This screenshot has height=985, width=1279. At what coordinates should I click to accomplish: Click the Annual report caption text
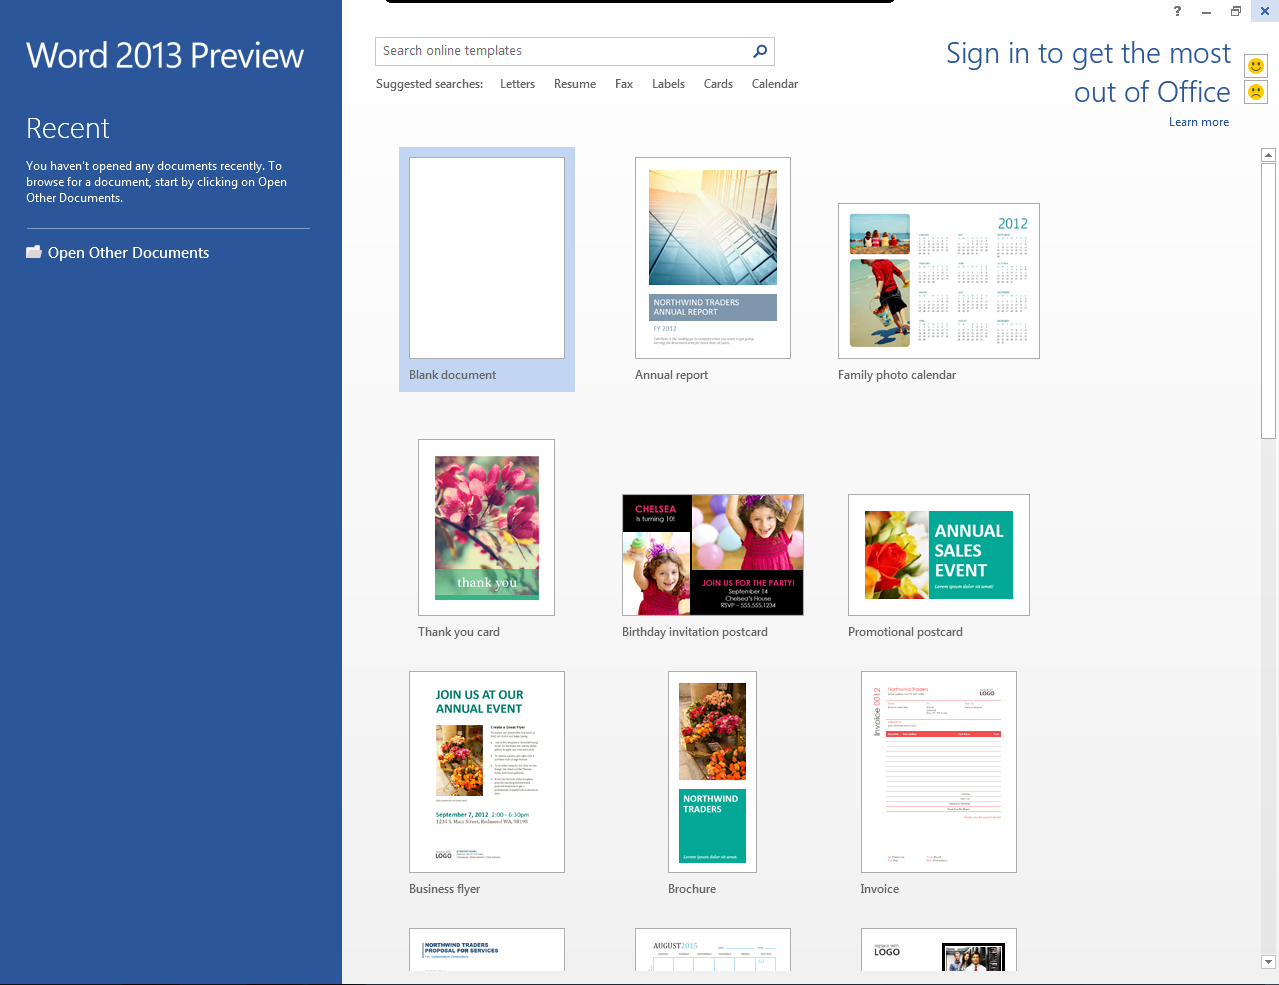(x=671, y=375)
